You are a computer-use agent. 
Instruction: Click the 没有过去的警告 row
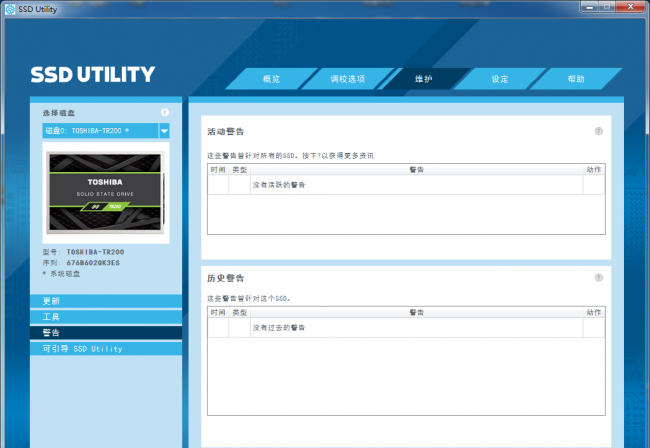pyautogui.click(x=406, y=328)
